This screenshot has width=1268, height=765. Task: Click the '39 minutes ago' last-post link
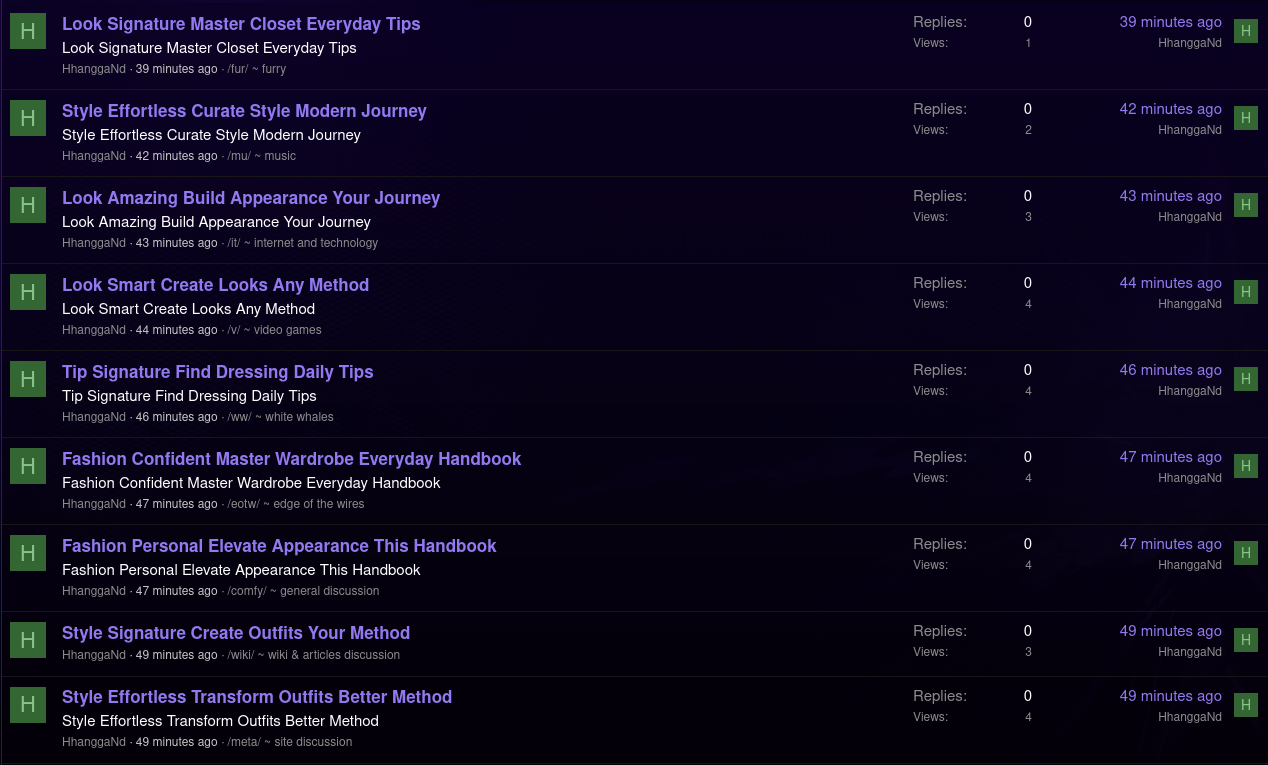pyautogui.click(x=1170, y=22)
